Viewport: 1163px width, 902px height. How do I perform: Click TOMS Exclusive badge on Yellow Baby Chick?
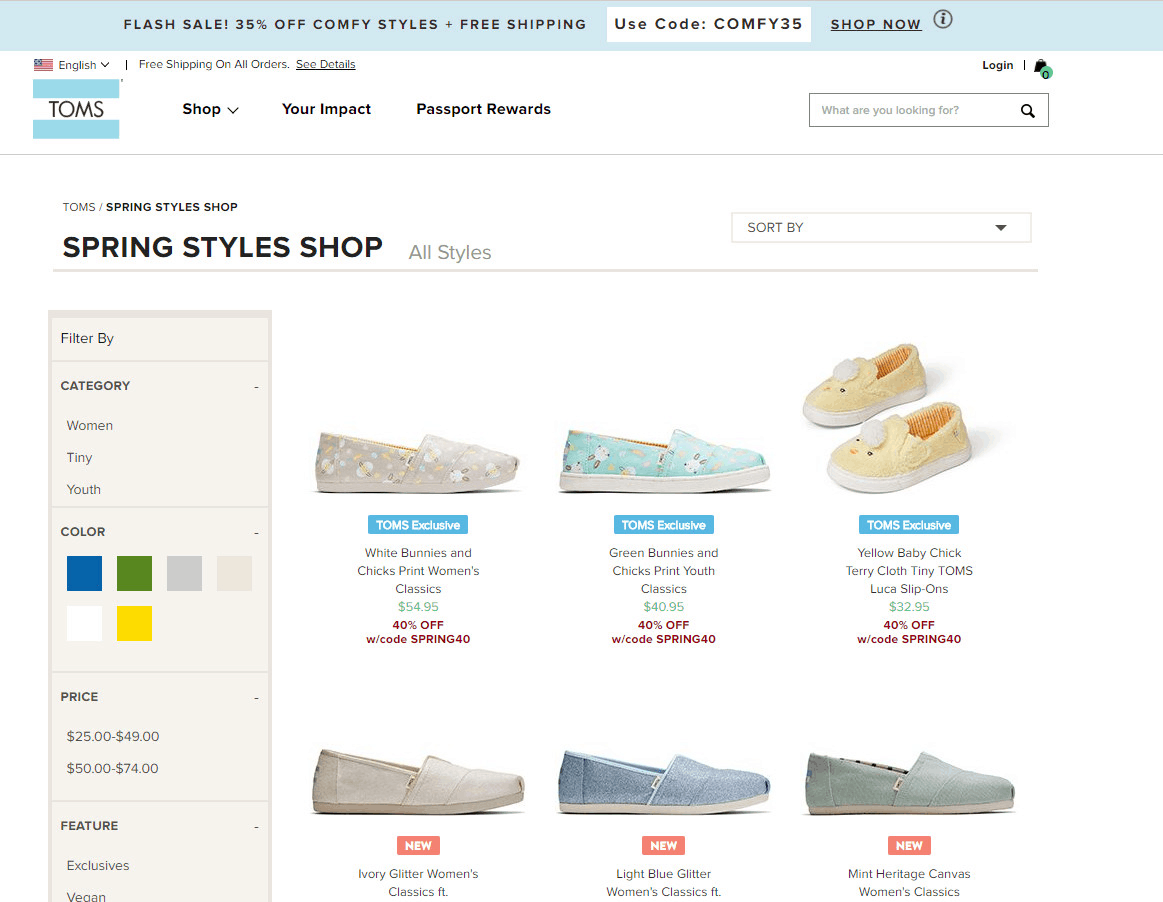coord(909,525)
